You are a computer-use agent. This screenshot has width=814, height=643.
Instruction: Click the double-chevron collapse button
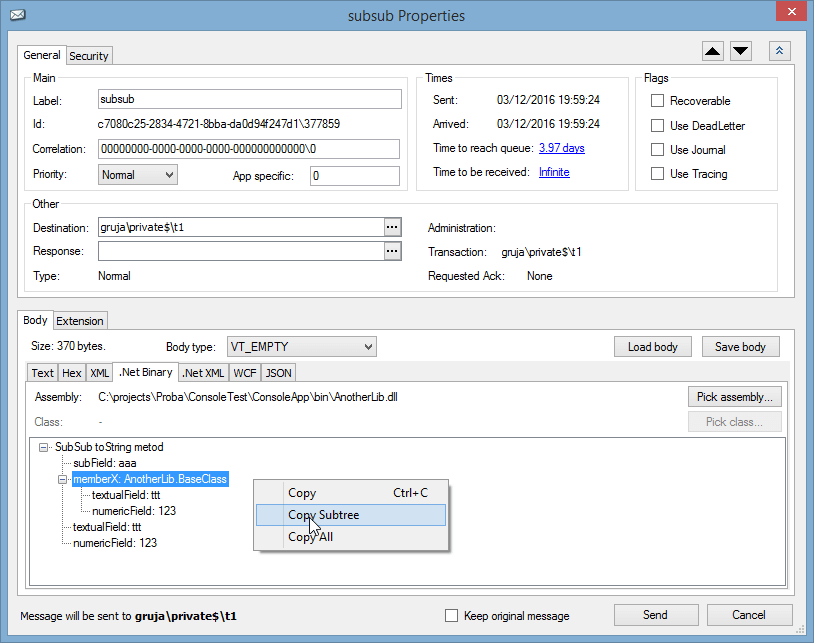pos(779,50)
